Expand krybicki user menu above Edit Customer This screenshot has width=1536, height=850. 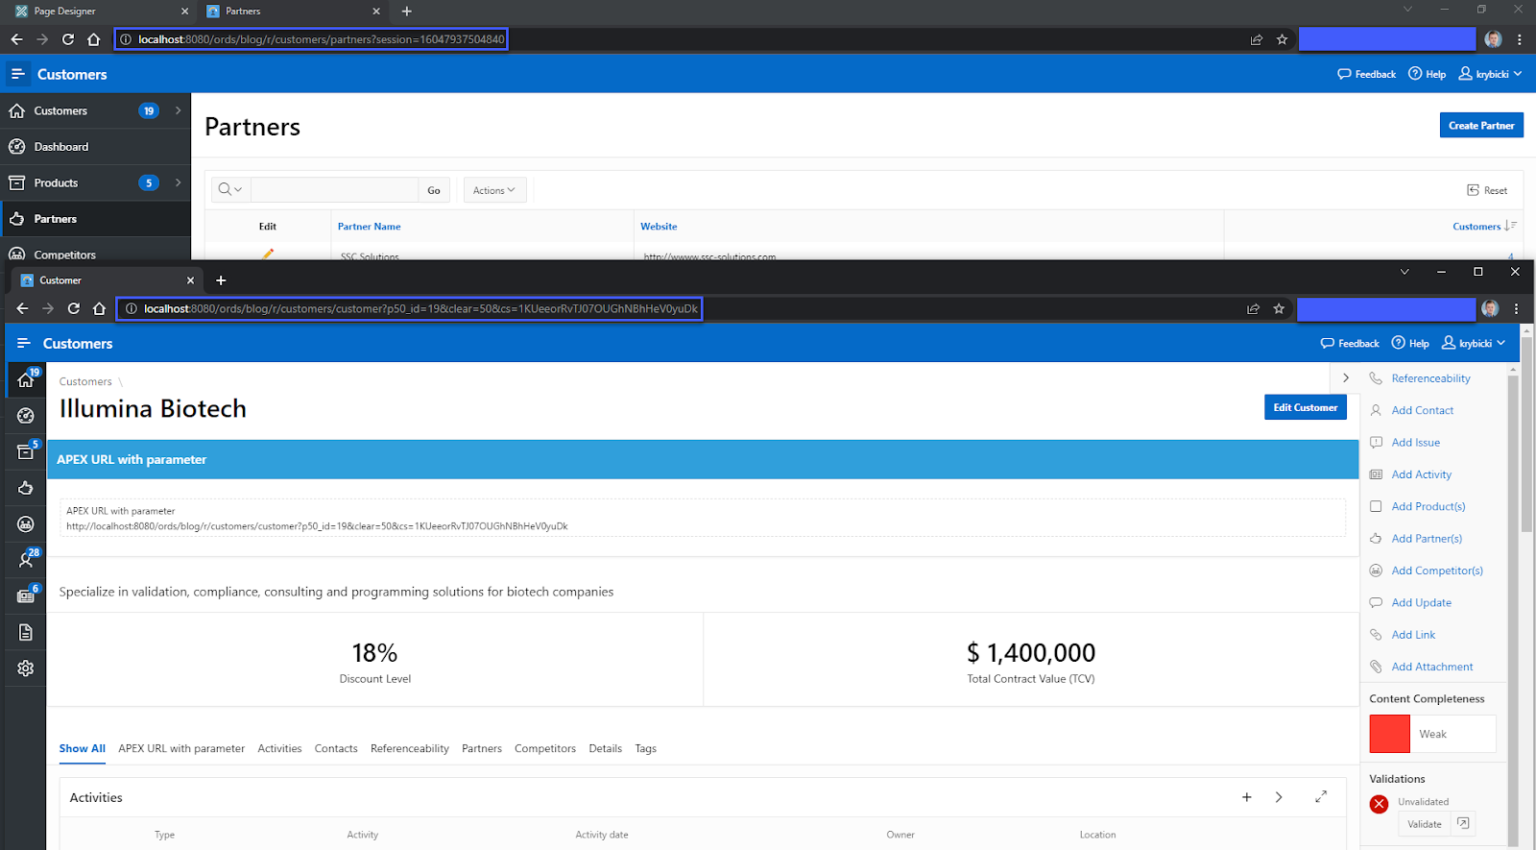pyautogui.click(x=1474, y=343)
